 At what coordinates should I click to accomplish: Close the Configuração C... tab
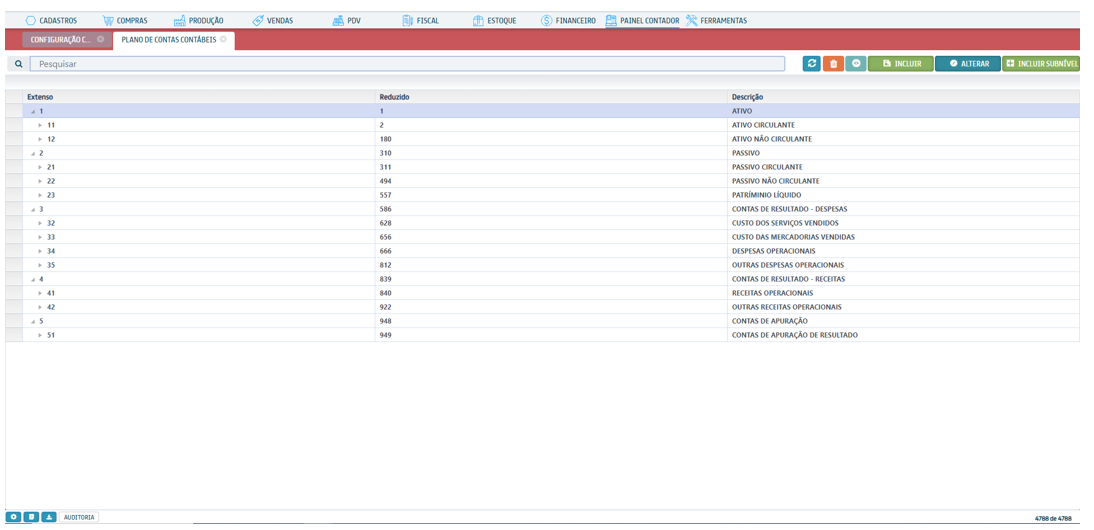[100, 39]
